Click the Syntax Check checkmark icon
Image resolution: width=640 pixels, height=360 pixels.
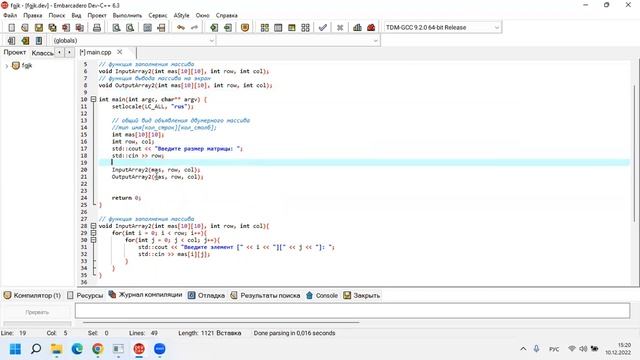point(323,27)
